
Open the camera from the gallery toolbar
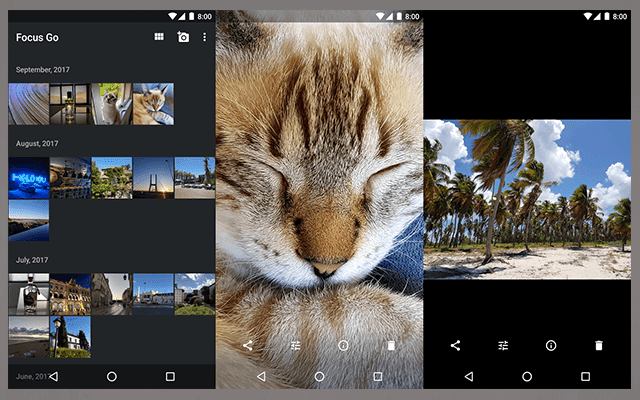(x=183, y=37)
